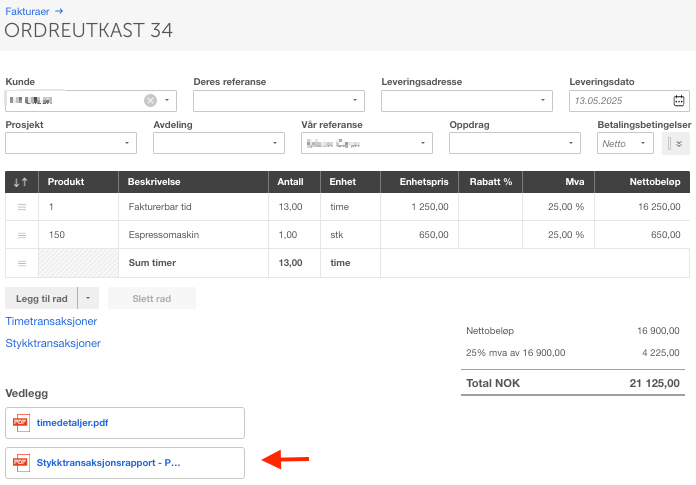The width and height of the screenshot is (696, 485).
Task: Open the Timetransaksjoner link
Action: pyautogui.click(x=51, y=321)
